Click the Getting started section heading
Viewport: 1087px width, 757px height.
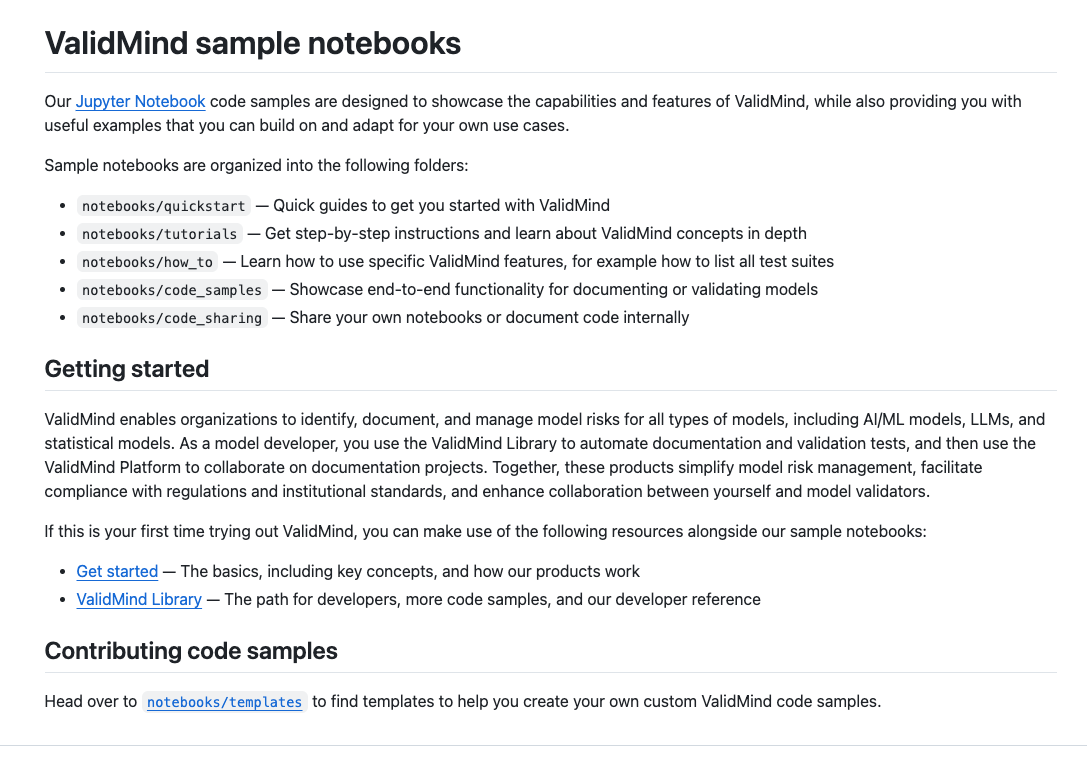(127, 369)
